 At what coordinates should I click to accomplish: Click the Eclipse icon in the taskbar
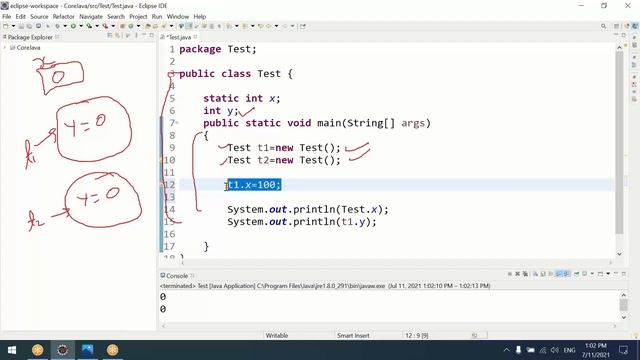tap(62, 350)
